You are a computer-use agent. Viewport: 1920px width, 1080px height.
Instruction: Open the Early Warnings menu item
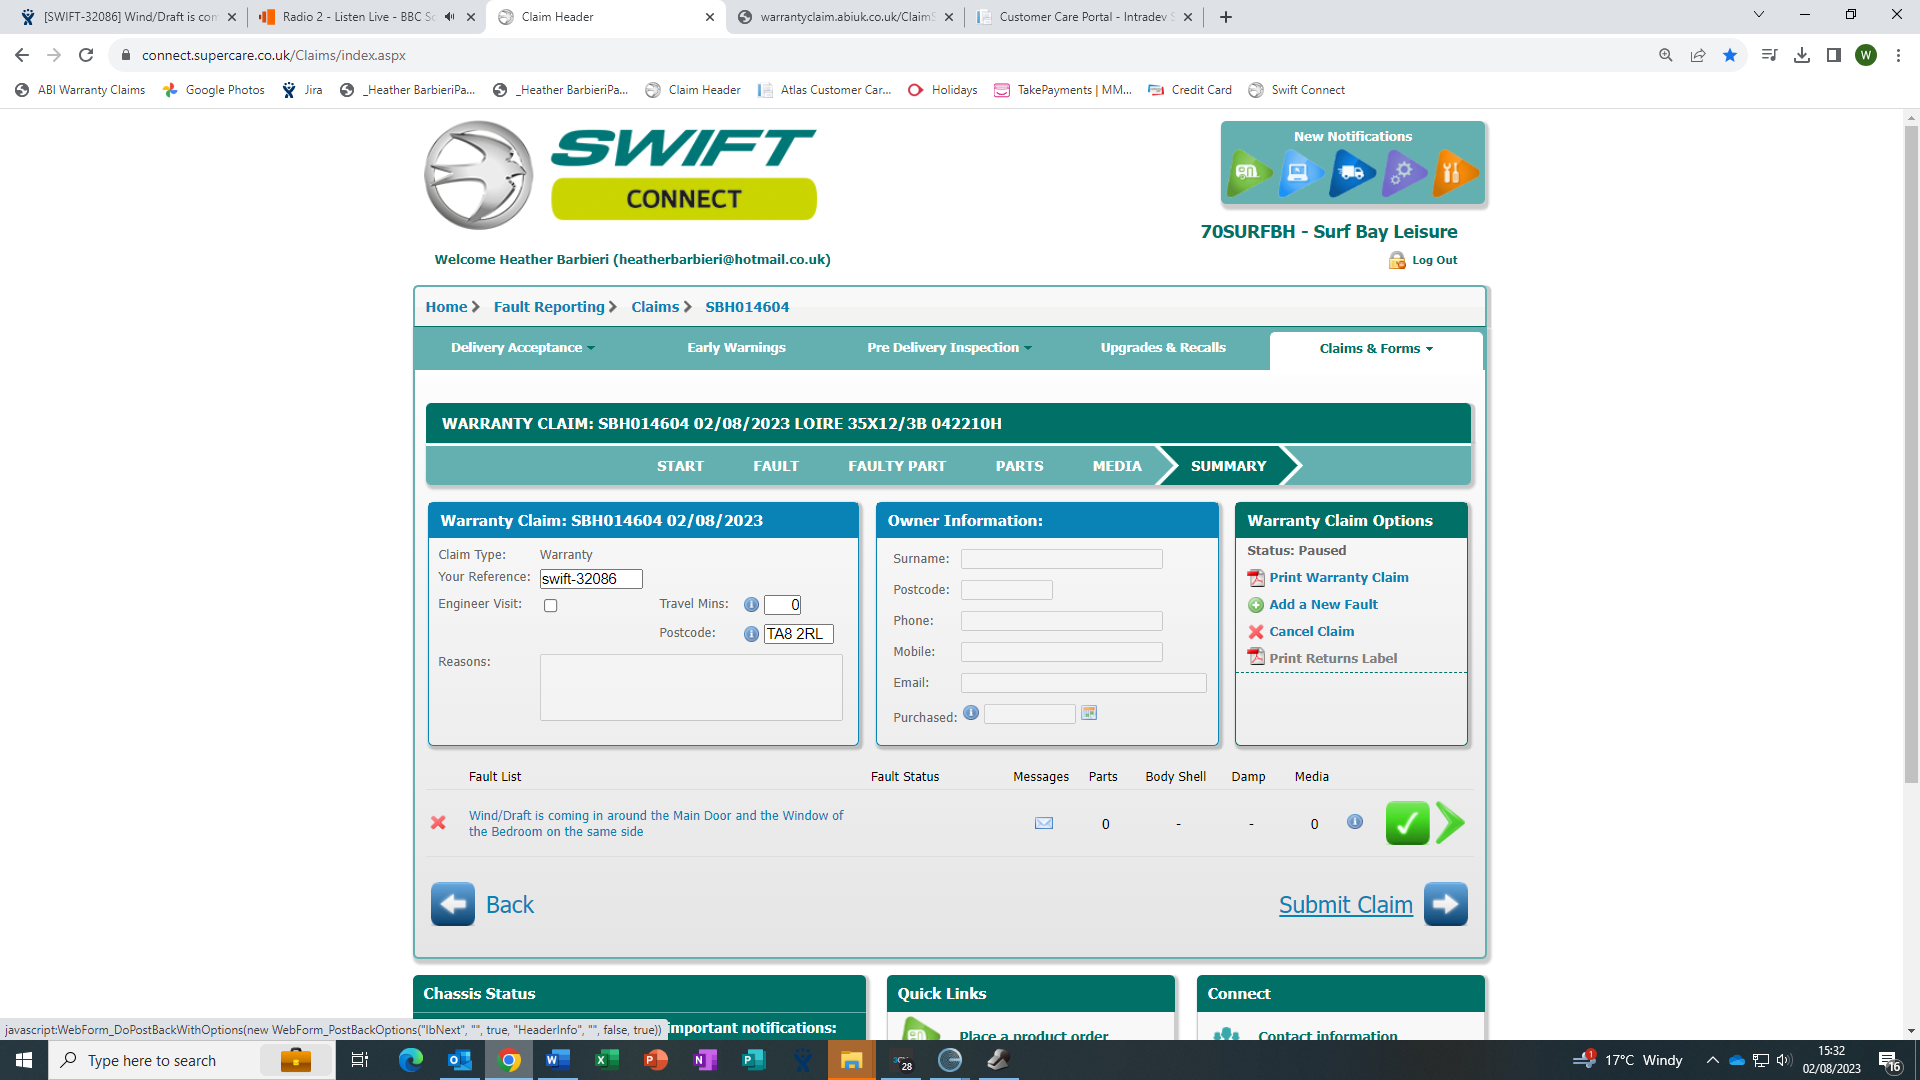(736, 348)
